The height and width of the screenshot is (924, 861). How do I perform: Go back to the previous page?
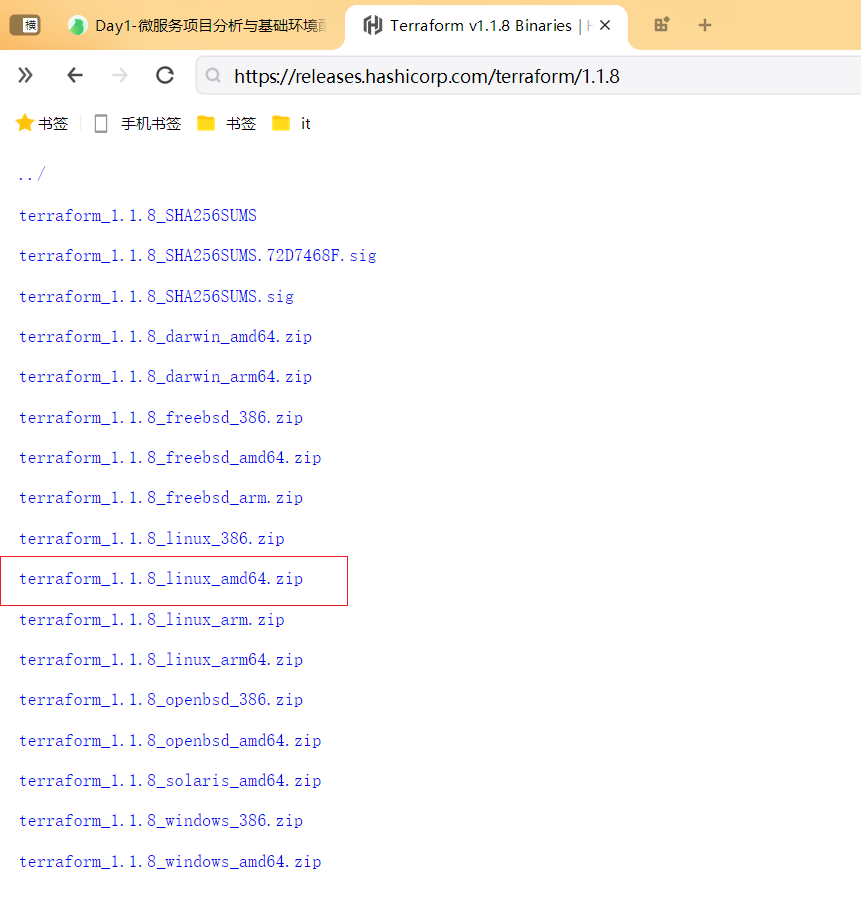(x=75, y=75)
